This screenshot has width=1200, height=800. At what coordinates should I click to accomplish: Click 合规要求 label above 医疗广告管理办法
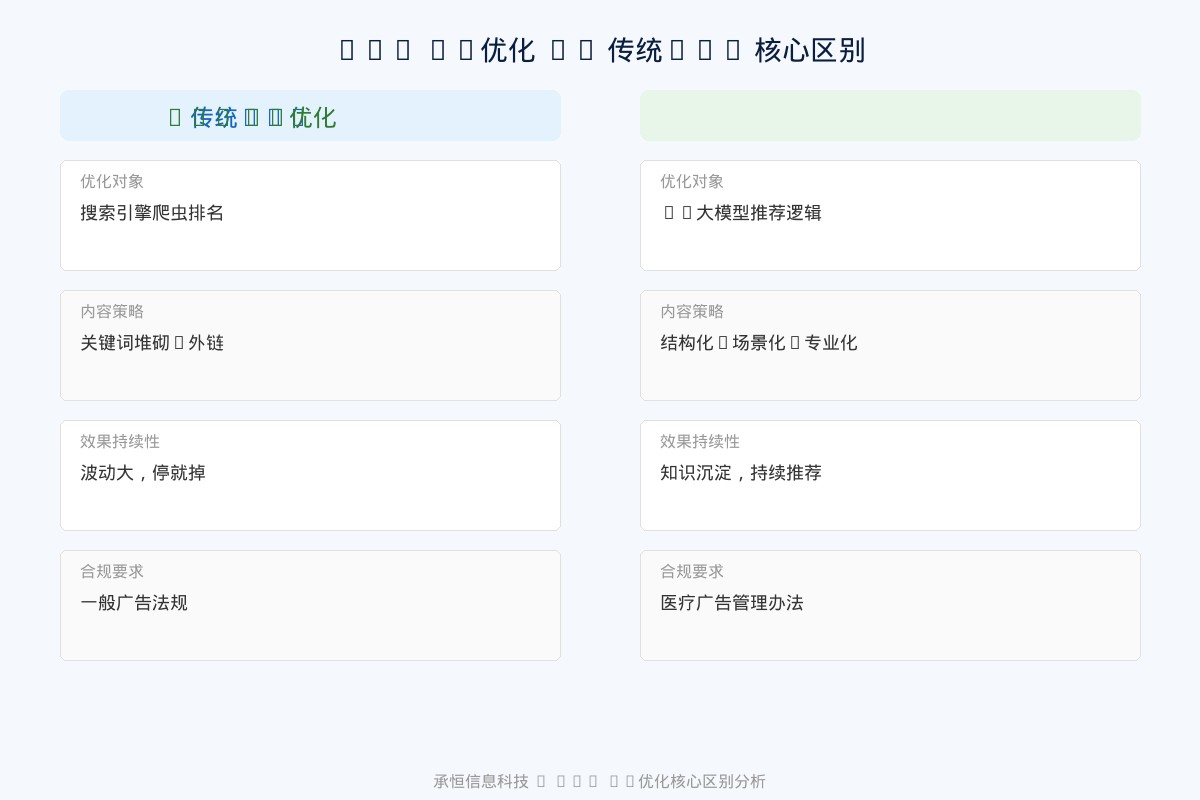pos(692,571)
